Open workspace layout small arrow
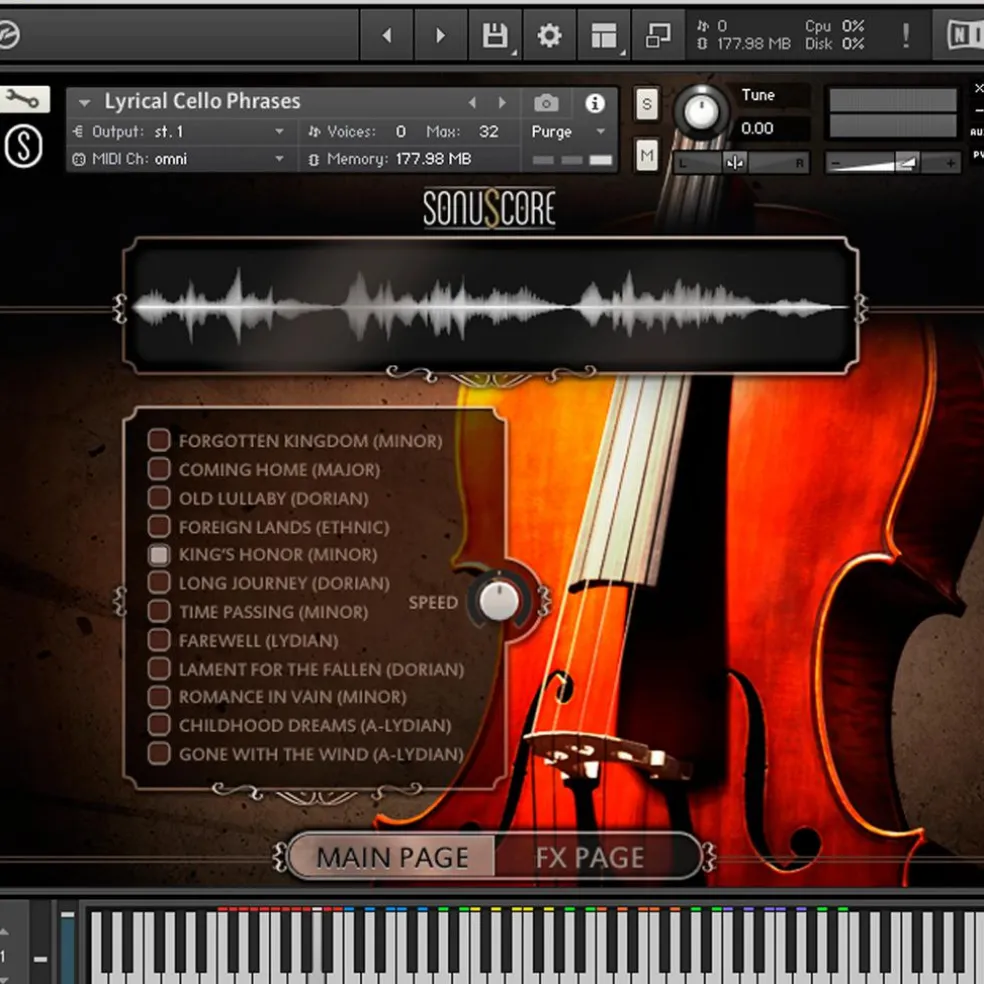Viewport: 984px width, 984px height. click(x=623, y=54)
